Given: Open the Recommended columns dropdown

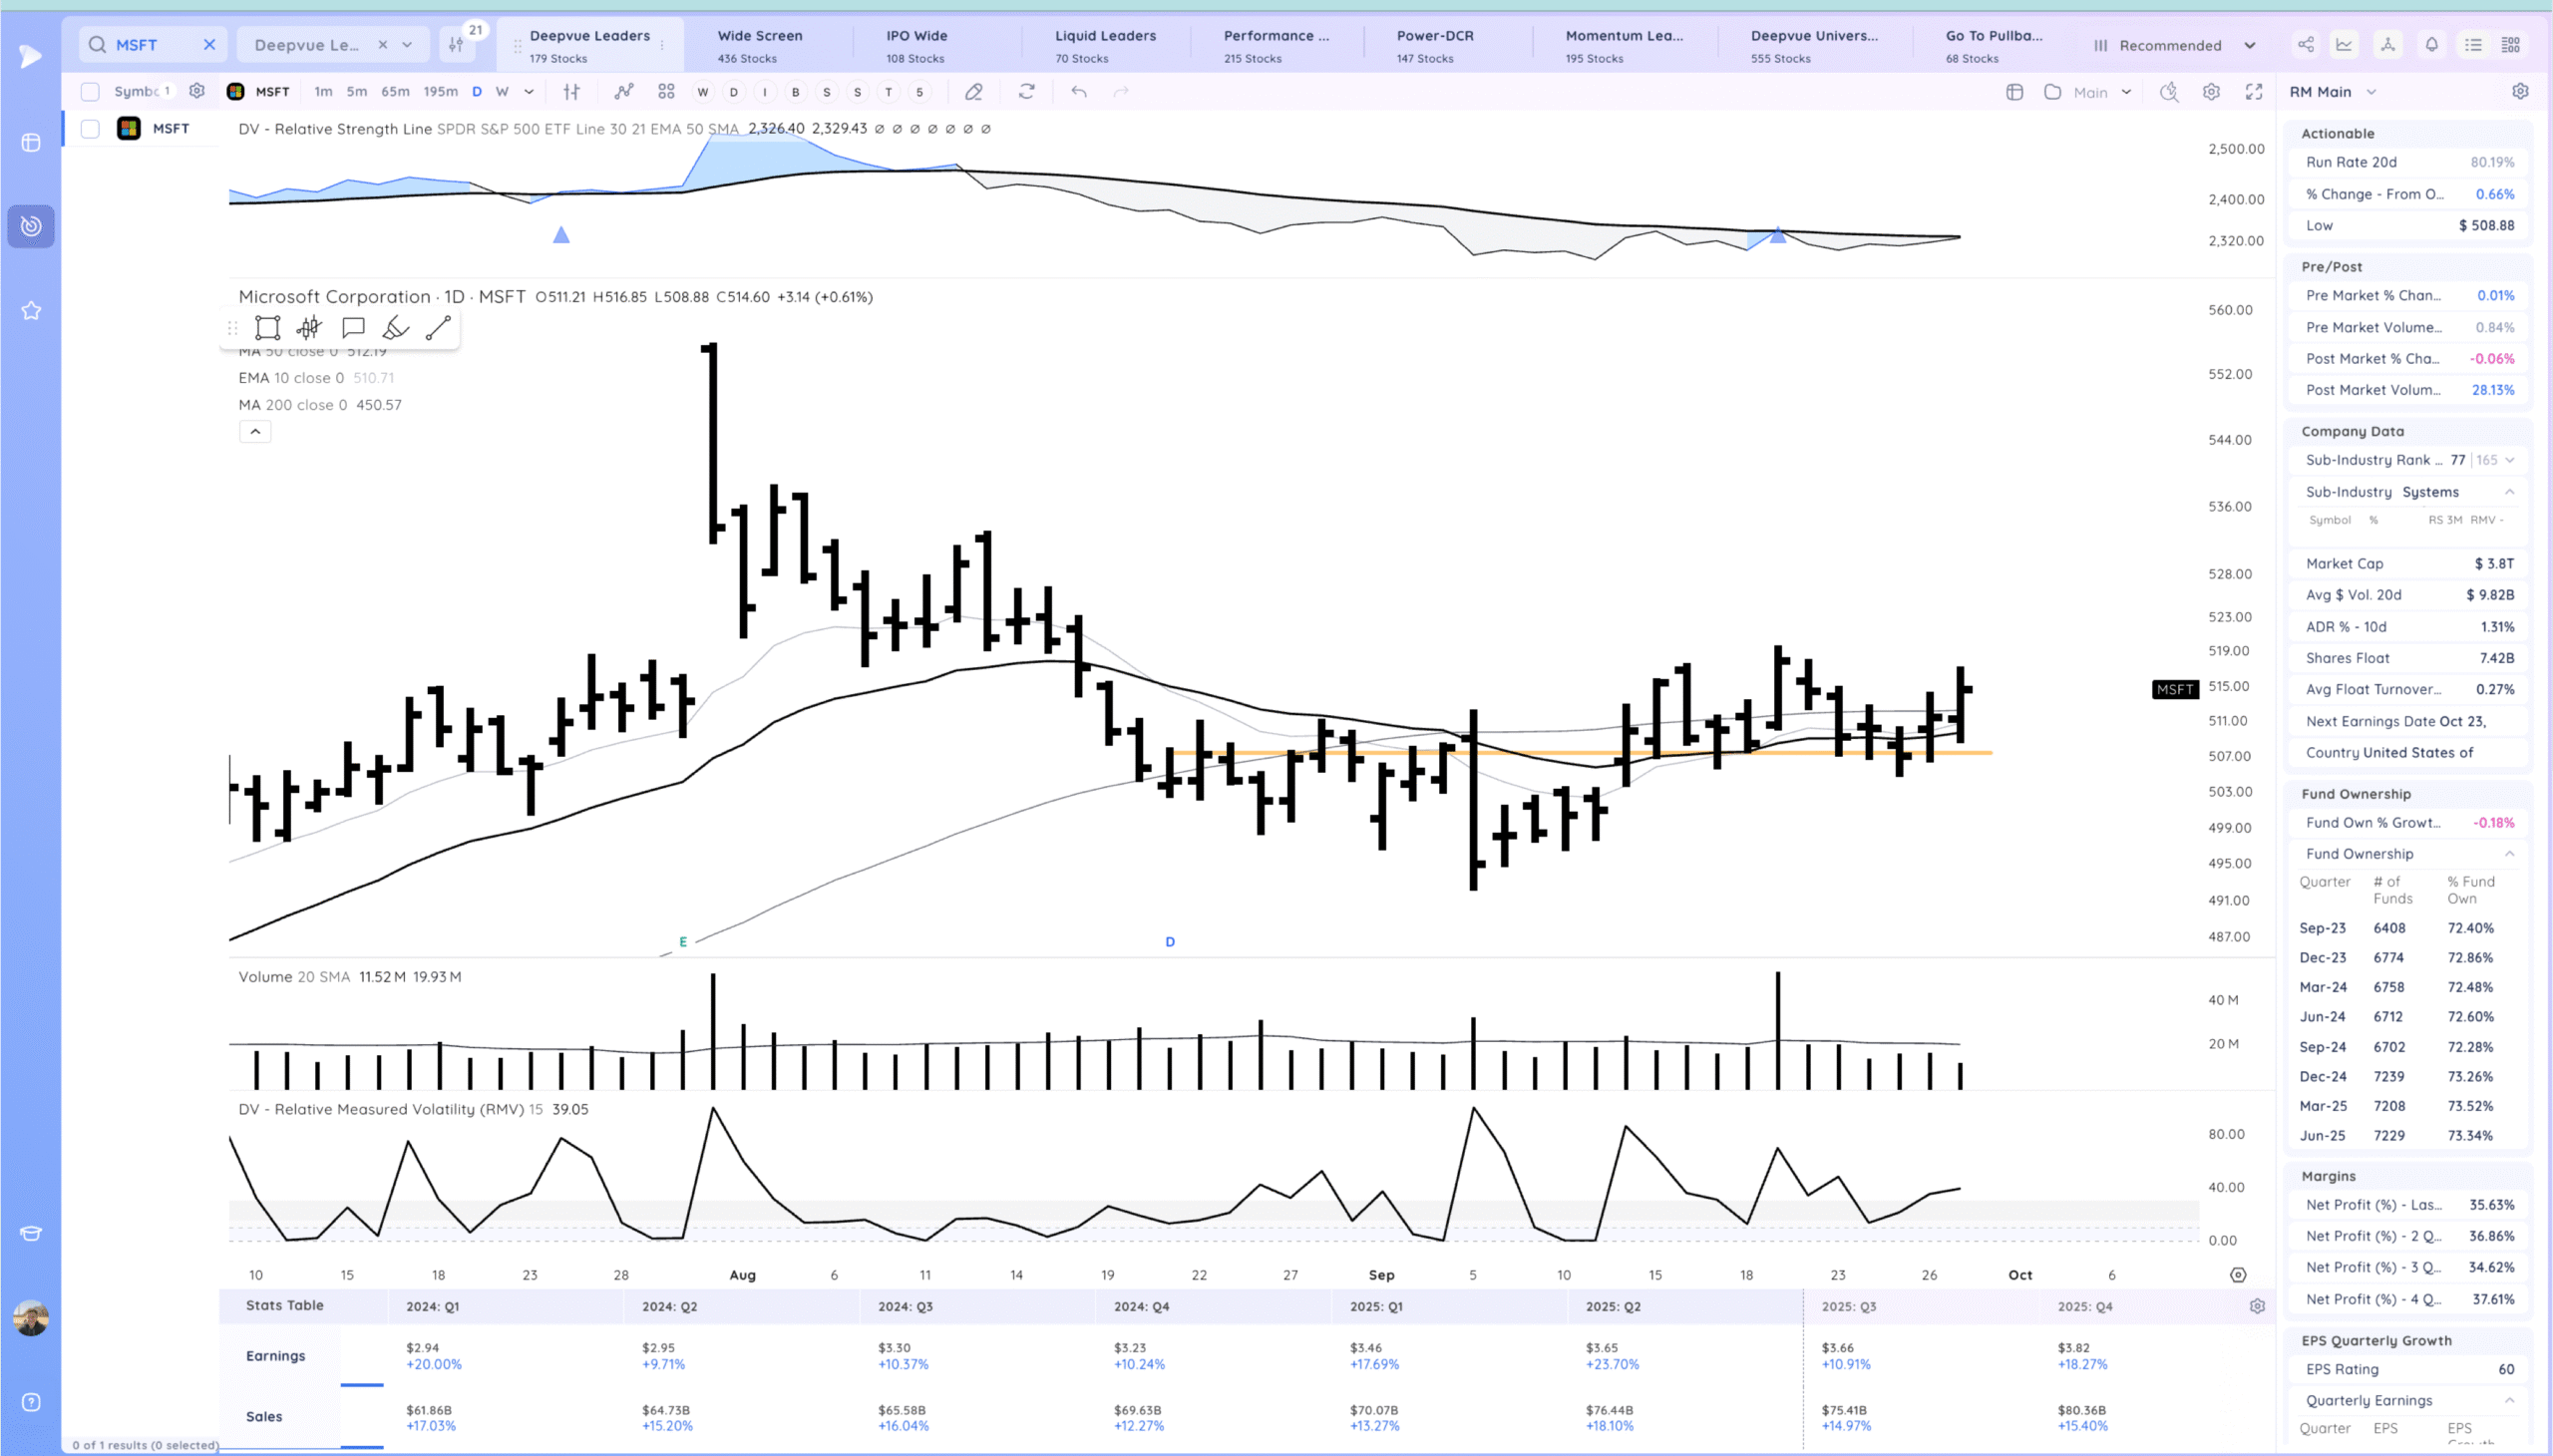Looking at the screenshot, I should (2176, 45).
